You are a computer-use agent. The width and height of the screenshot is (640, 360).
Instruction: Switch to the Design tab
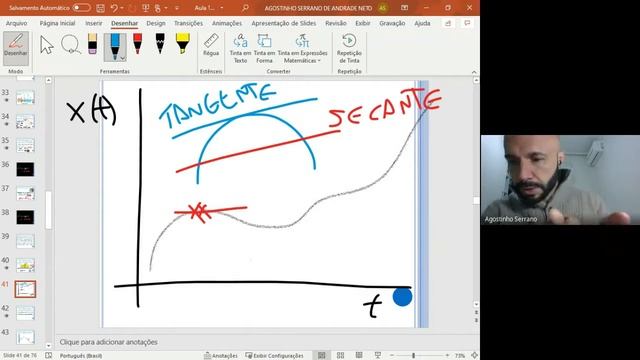coord(156,23)
